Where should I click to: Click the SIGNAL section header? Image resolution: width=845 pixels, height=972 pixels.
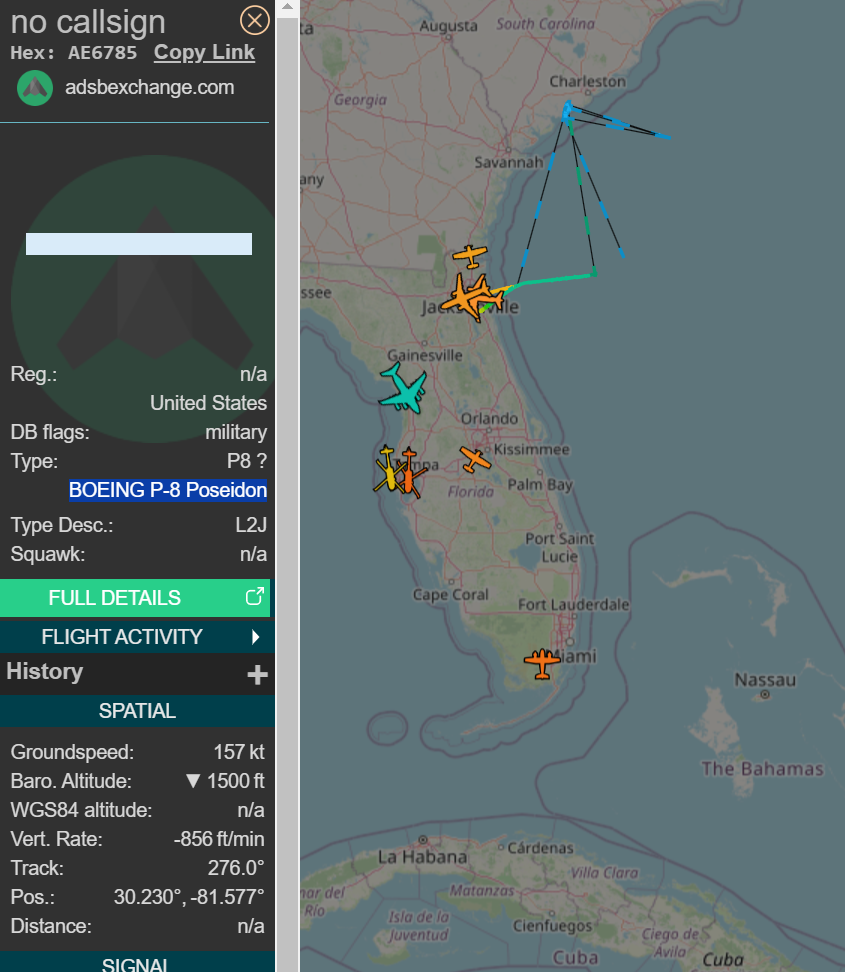coord(137,963)
